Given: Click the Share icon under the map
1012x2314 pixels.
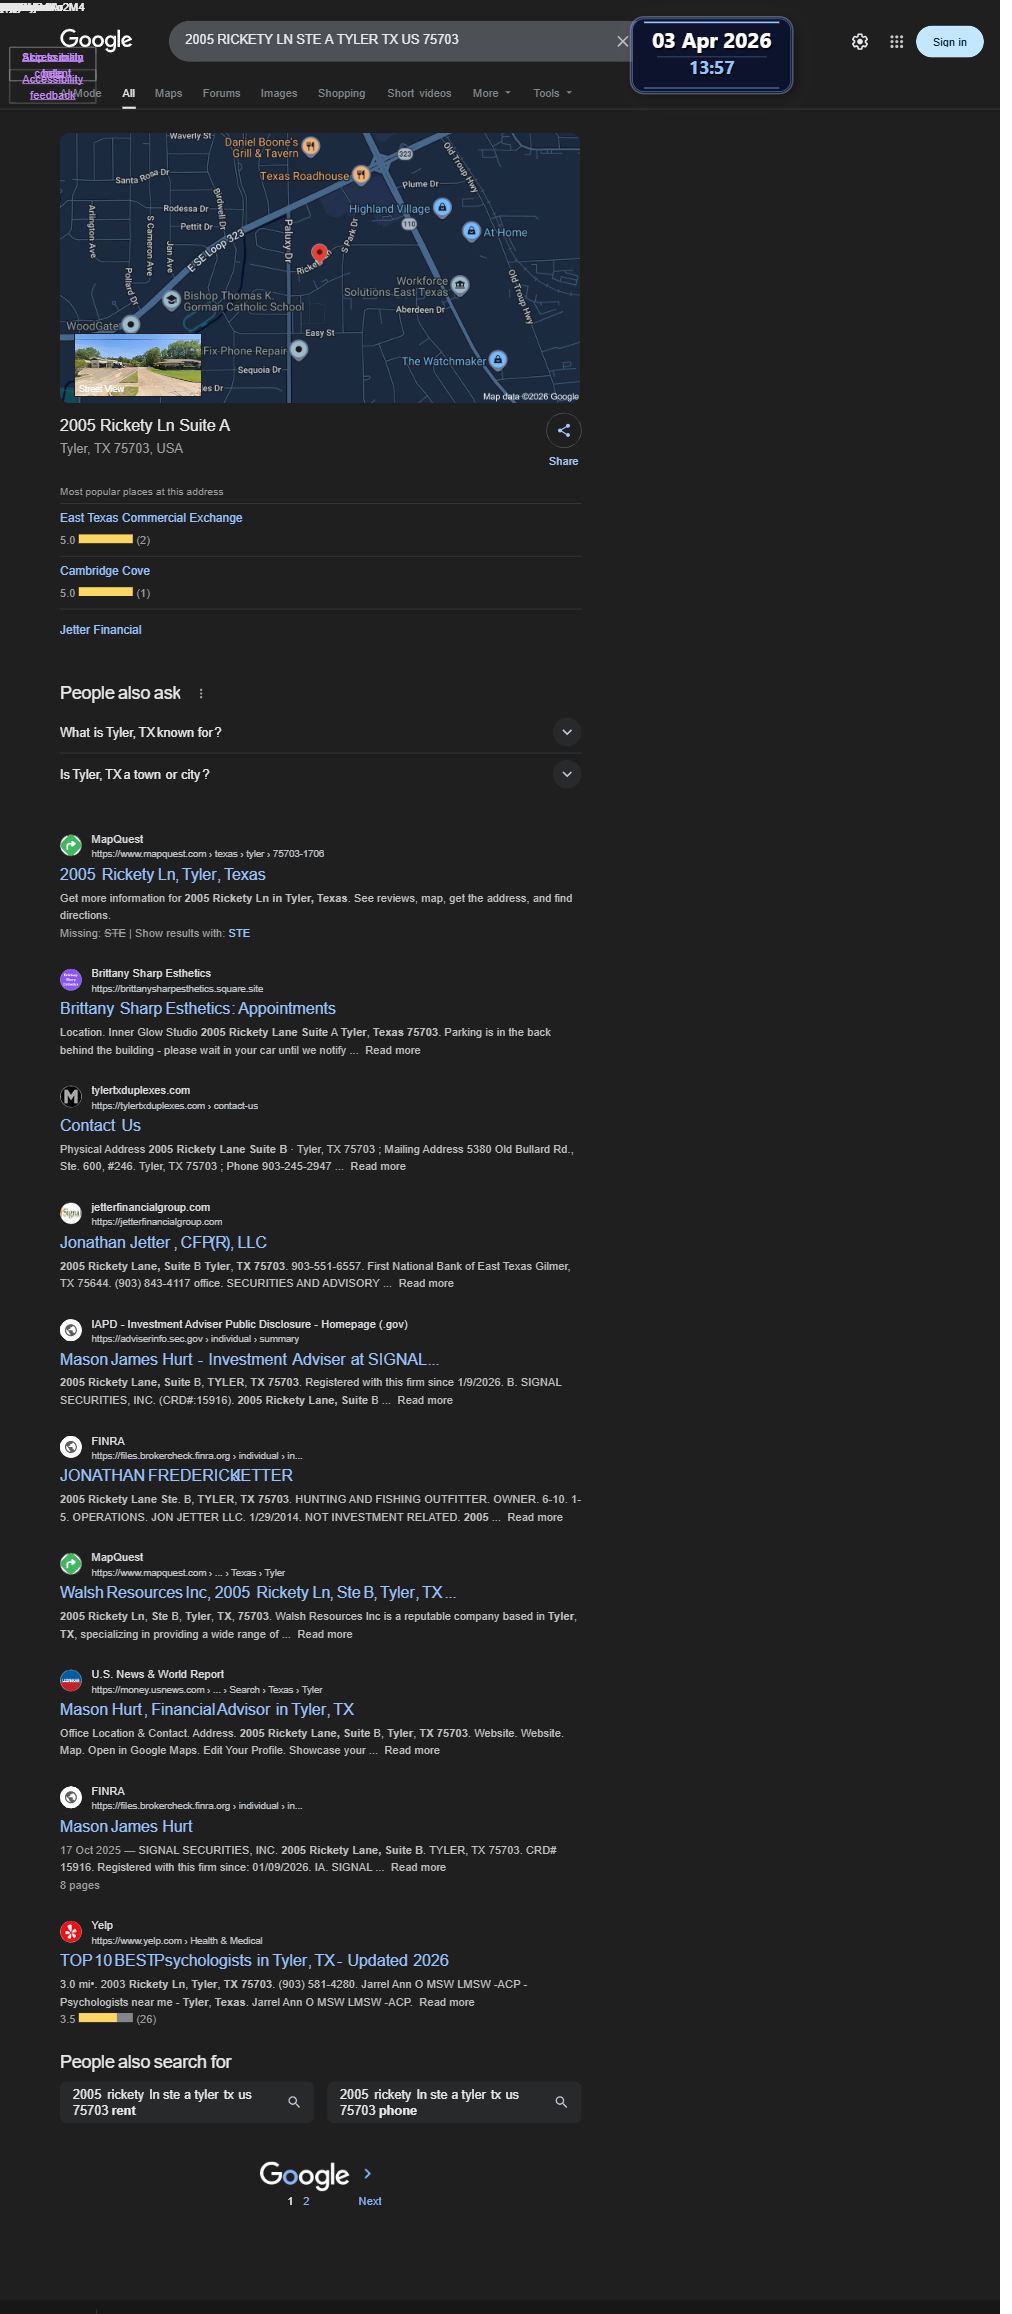Looking at the screenshot, I should pyautogui.click(x=563, y=431).
